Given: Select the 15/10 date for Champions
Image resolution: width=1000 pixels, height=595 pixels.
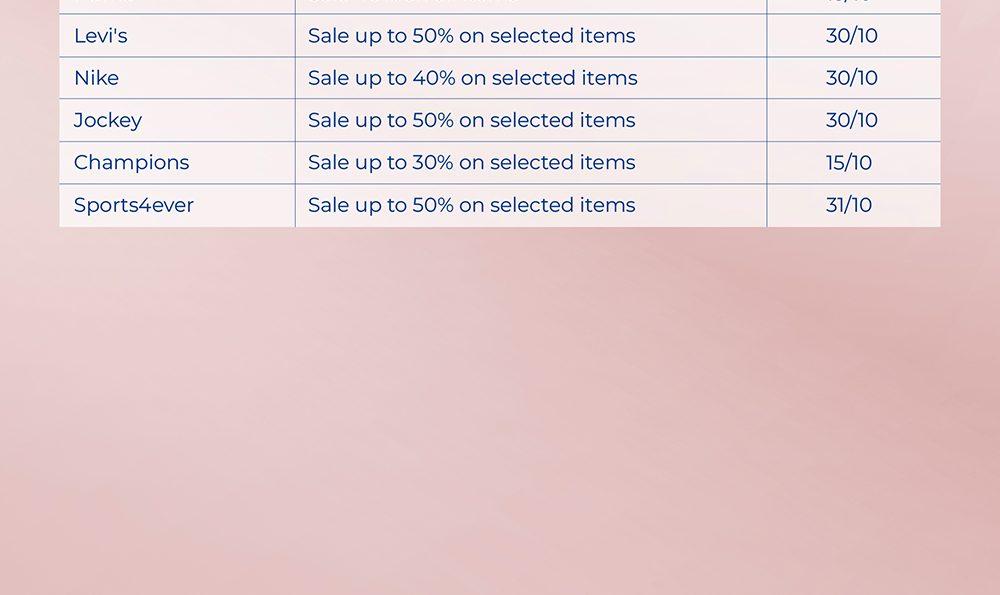Looking at the screenshot, I should coord(849,163).
